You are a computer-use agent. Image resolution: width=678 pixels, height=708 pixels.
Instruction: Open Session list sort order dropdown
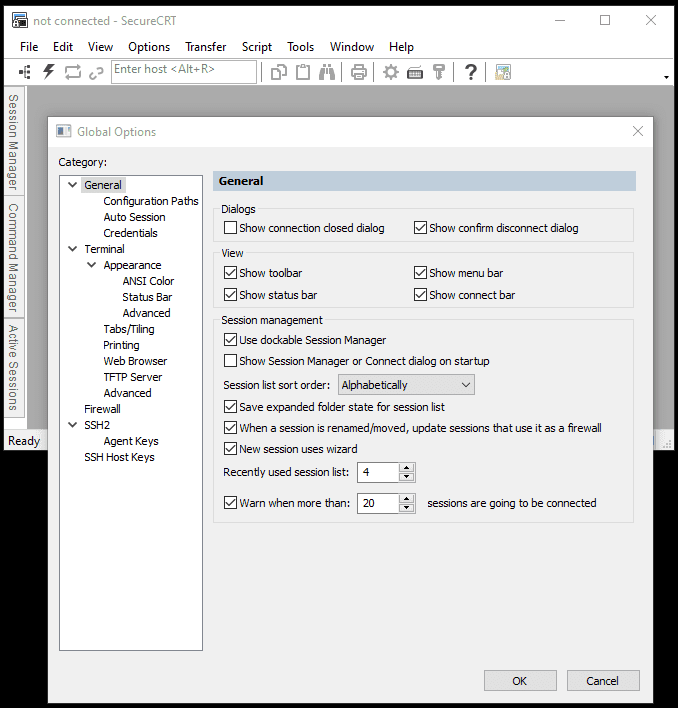(406, 385)
